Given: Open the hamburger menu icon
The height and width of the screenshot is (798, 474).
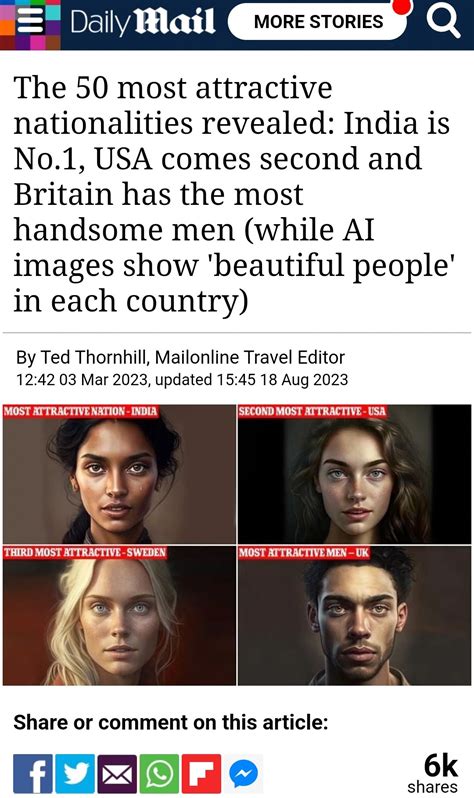Looking at the screenshot, I should [x=30, y=21].
